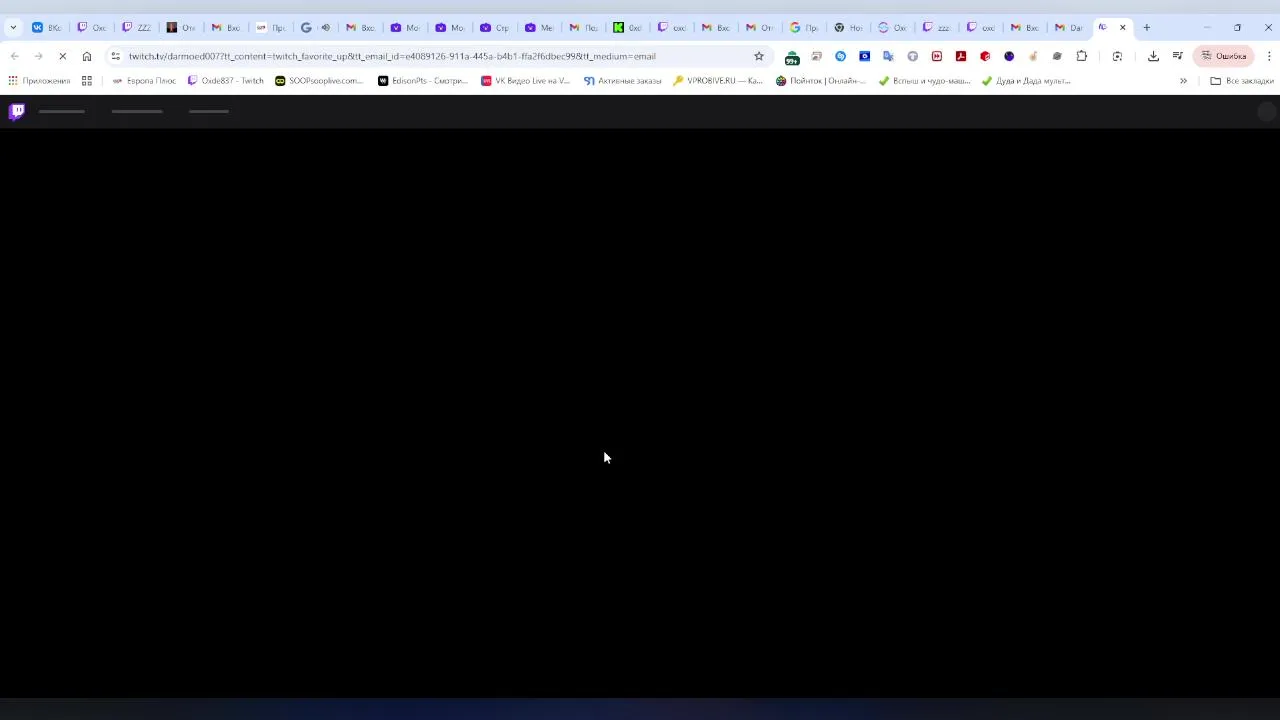The width and height of the screenshot is (1280, 720).
Task: Open the Downloads panel
Action: (x=1153, y=56)
